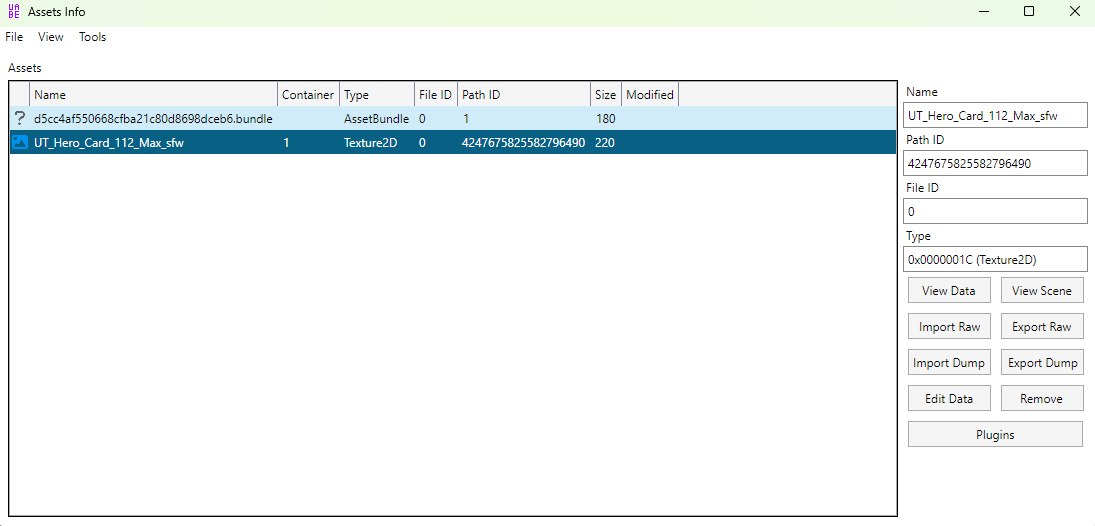Open the Plugins button
1095x526 pixels.
[995, 435]
